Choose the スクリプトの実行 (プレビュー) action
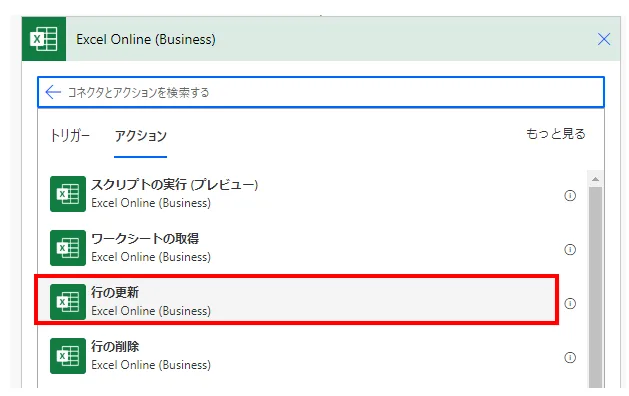 coord(297,194)
